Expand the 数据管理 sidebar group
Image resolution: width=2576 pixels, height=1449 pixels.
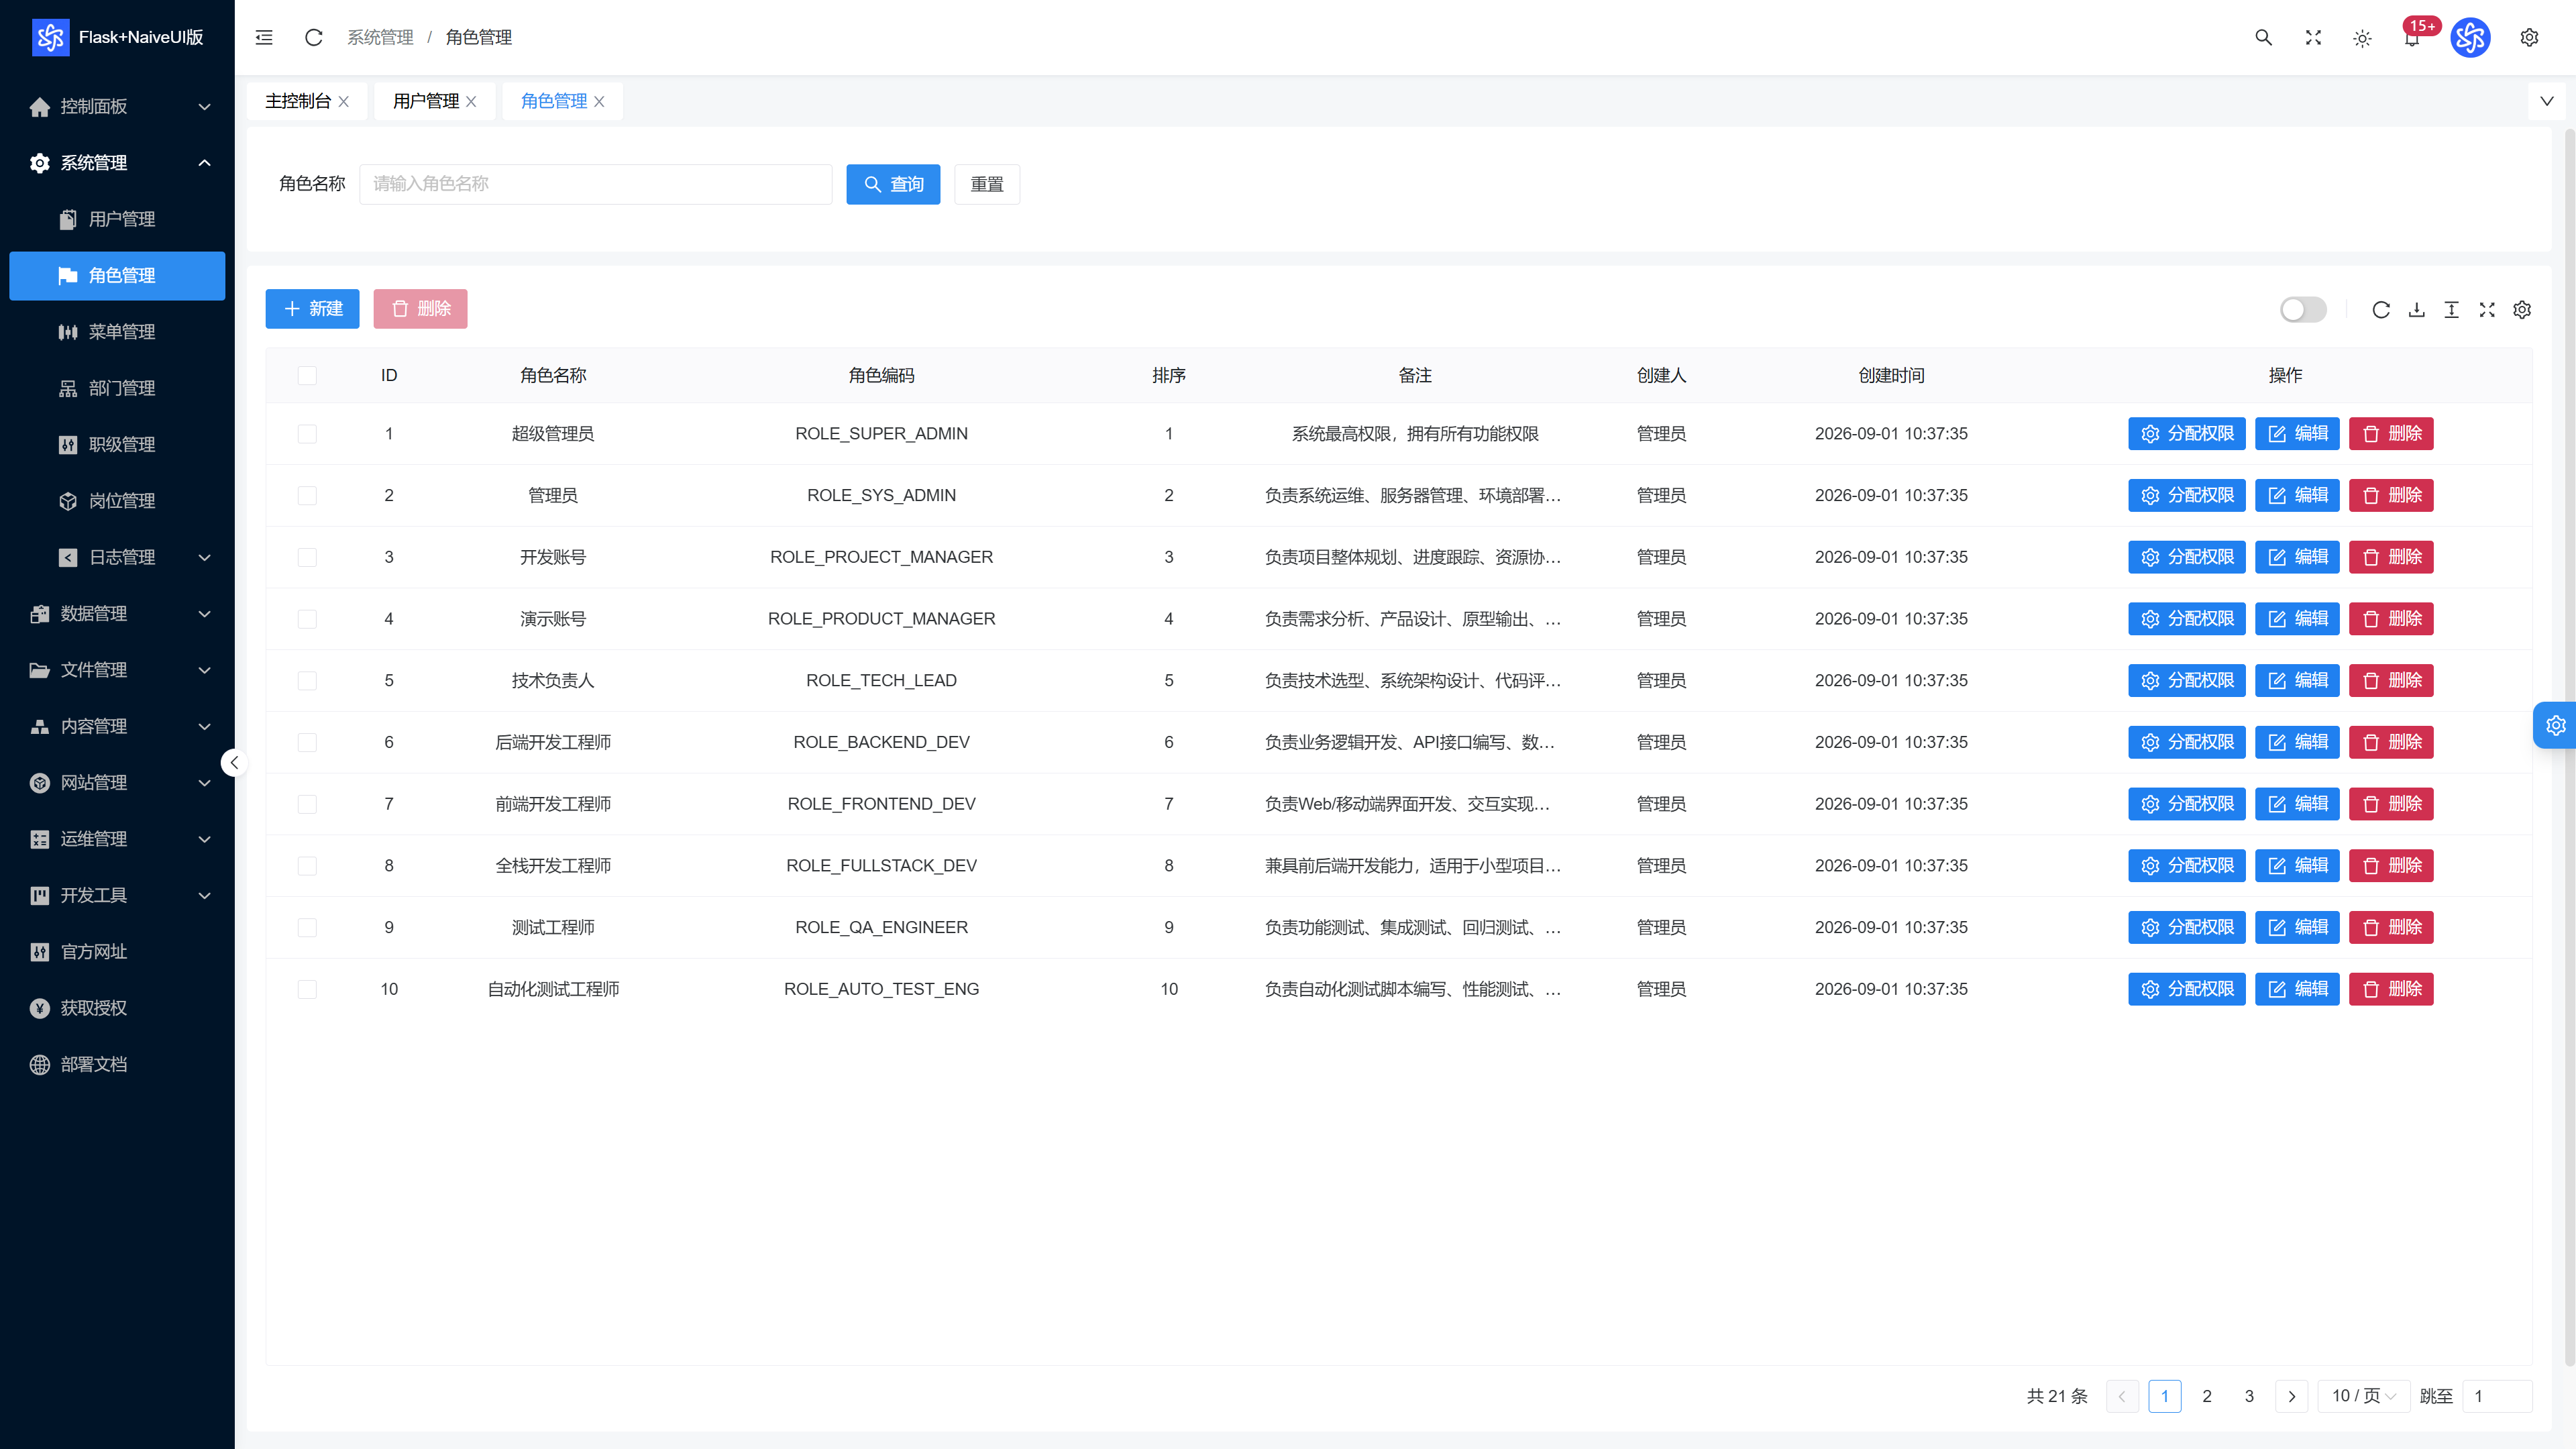117,613
